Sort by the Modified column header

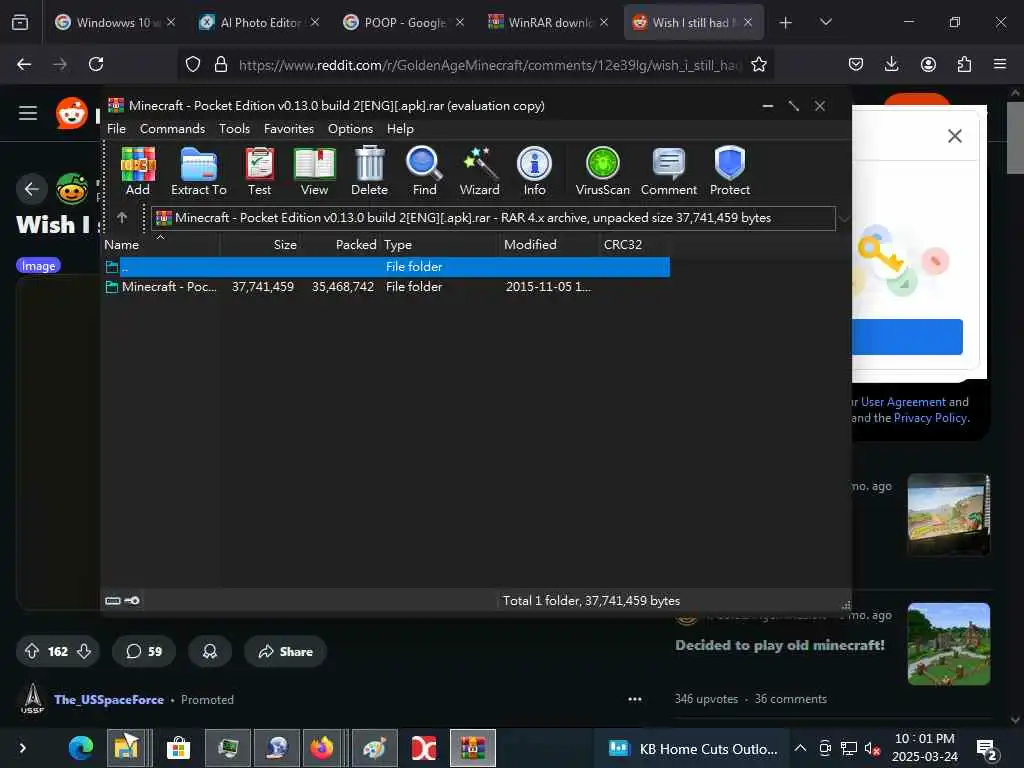click(549, 245)
